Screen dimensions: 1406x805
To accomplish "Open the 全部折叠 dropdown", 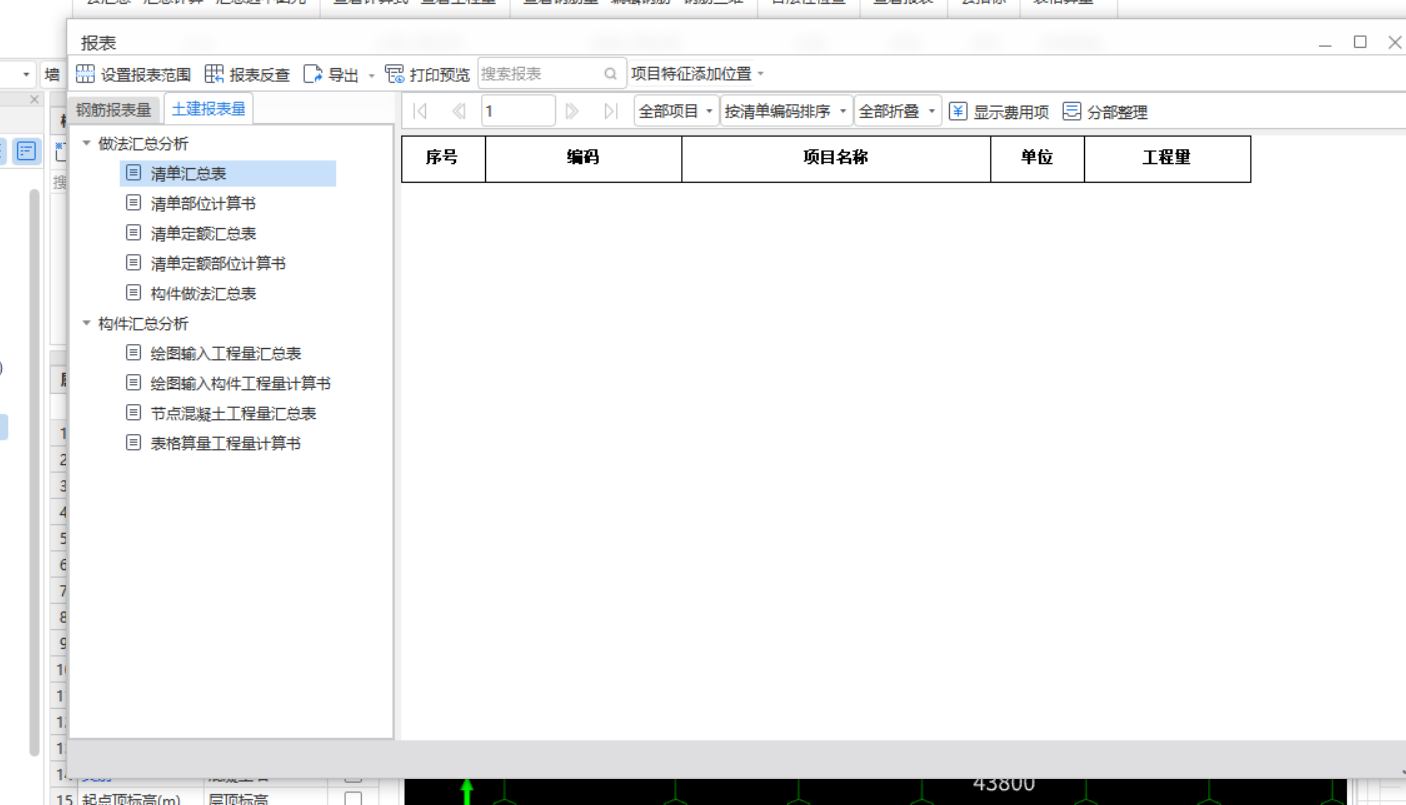I will (x=898, y=111).
